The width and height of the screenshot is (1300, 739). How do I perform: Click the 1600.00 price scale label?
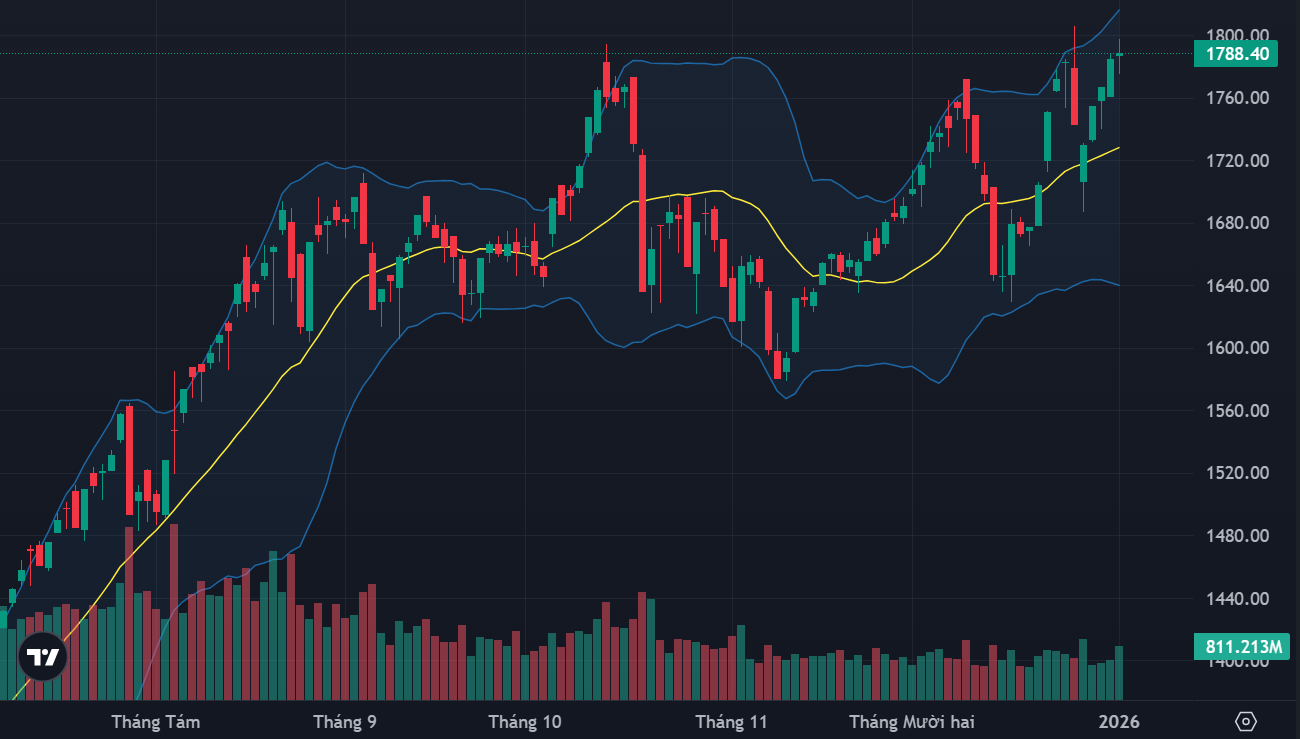click(1237, 348)
